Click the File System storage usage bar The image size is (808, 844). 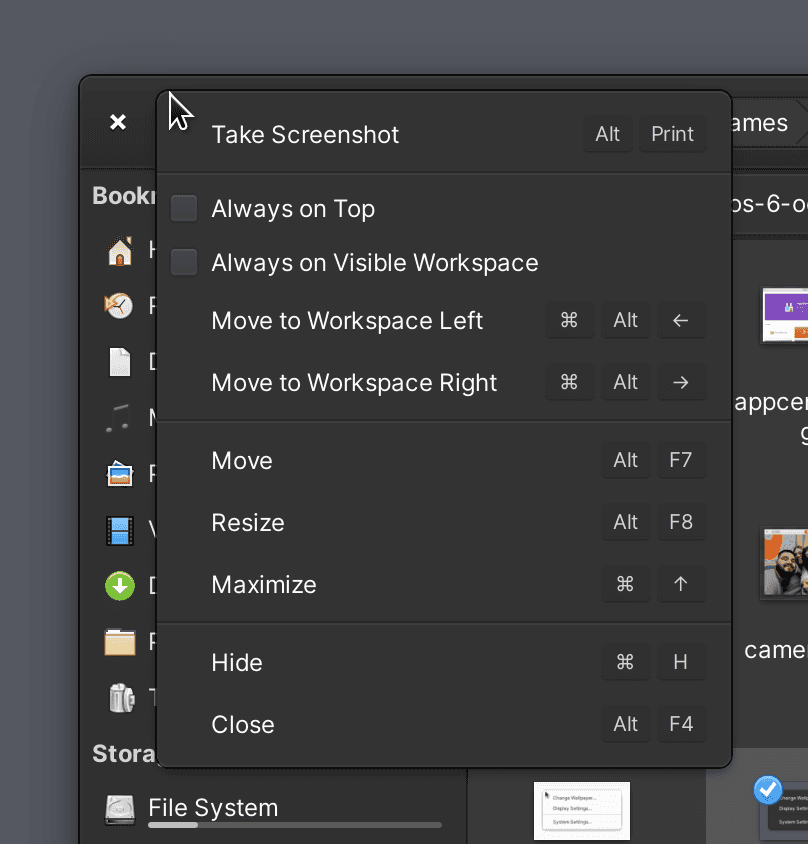tap(294, 825)
